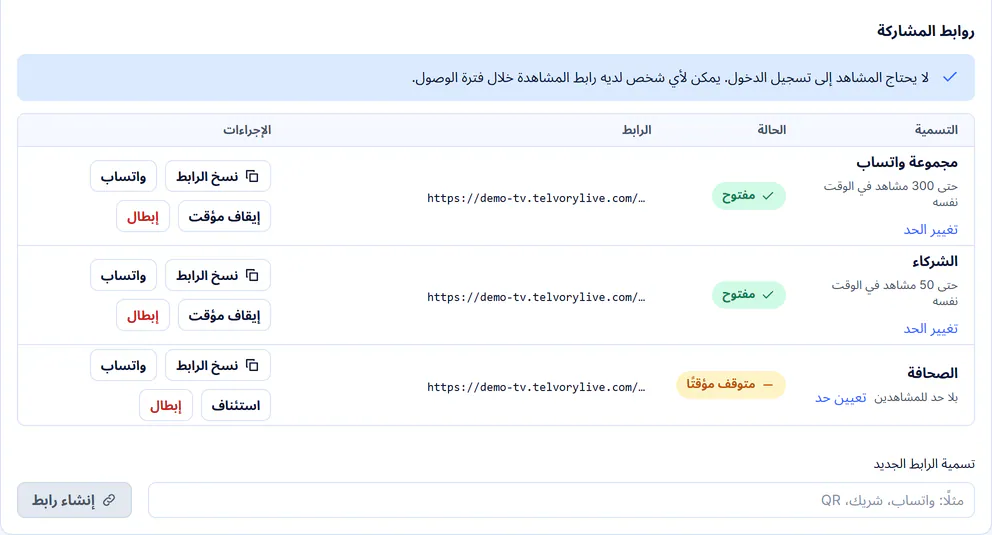Click text حتى 50 مشاهد في الوقت نفسه
The height and width of the screenshot is (535, 992).
point(895,293)
